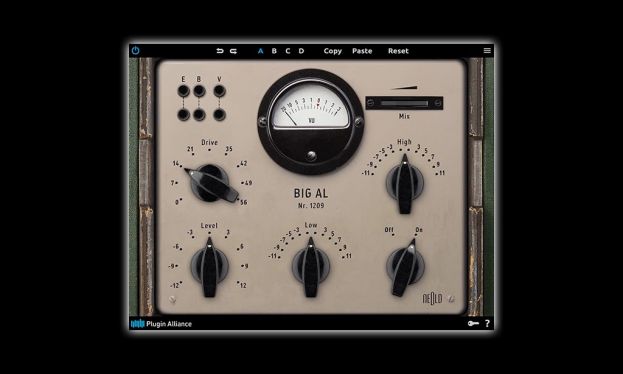This screenshot has height=374, width=623.
Task: Click the Plugin Alliance logo
Action: pos(161,324)
